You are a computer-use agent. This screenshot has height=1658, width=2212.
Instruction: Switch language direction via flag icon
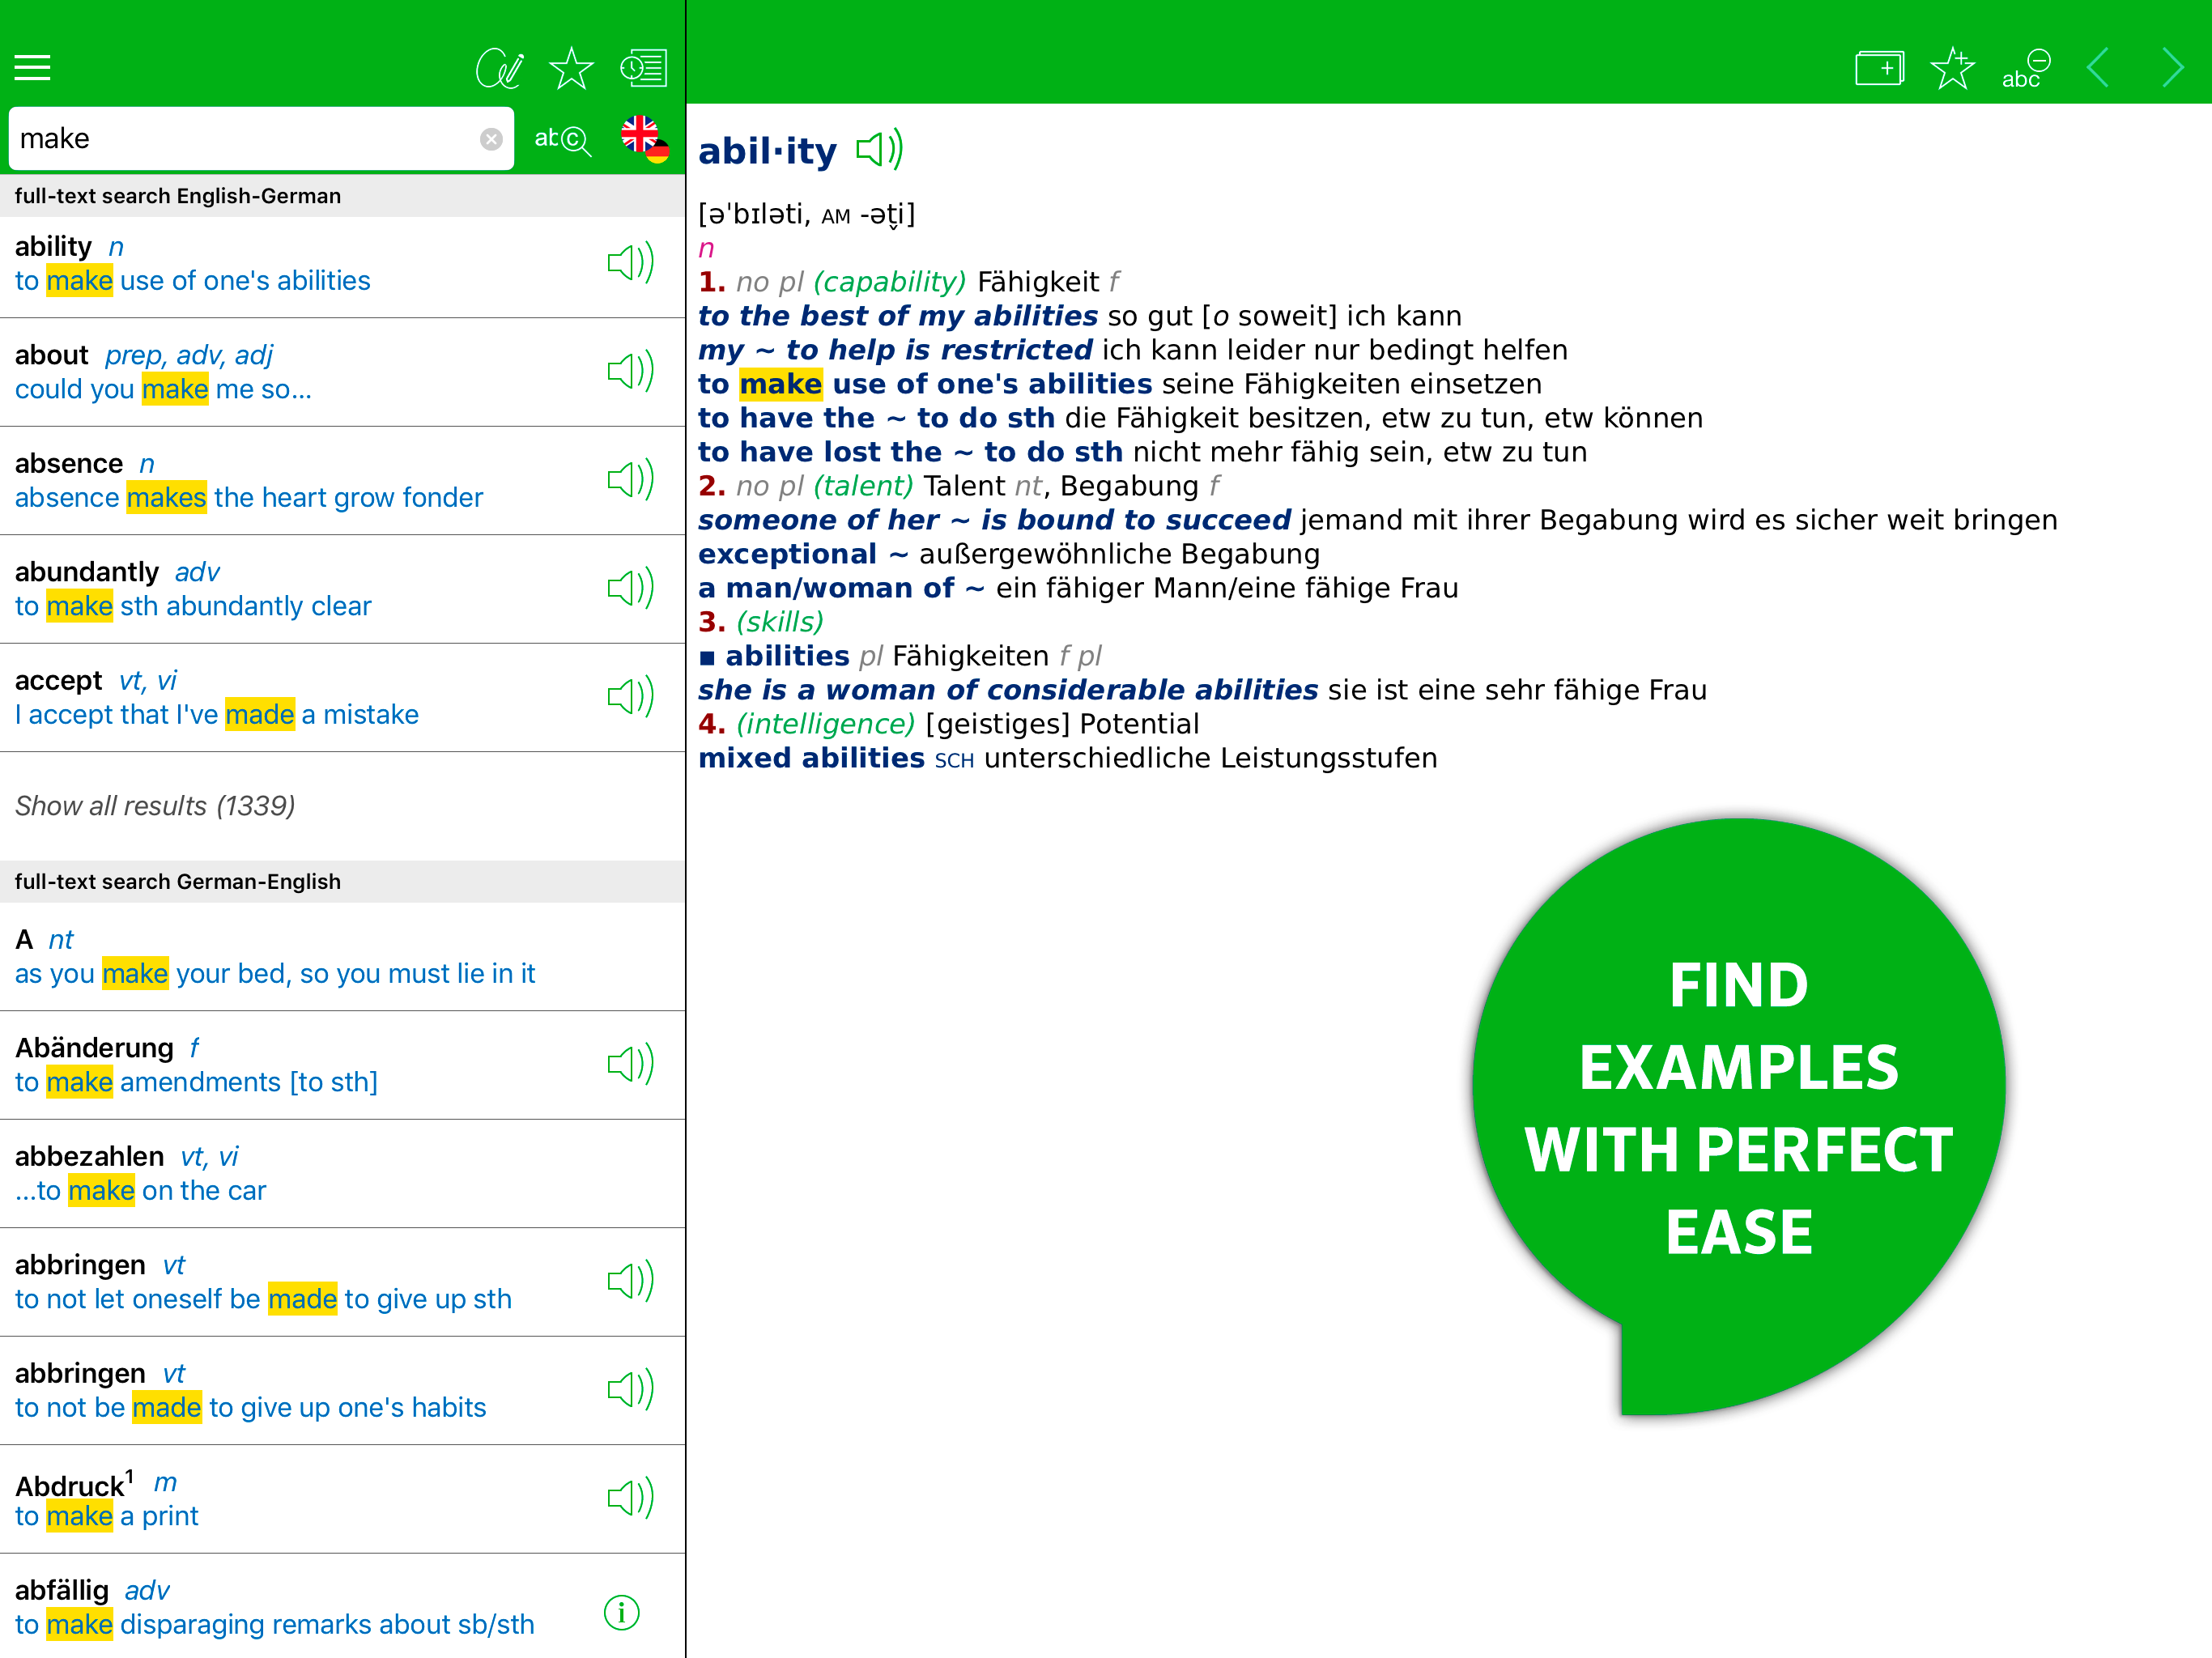(644, 139)
